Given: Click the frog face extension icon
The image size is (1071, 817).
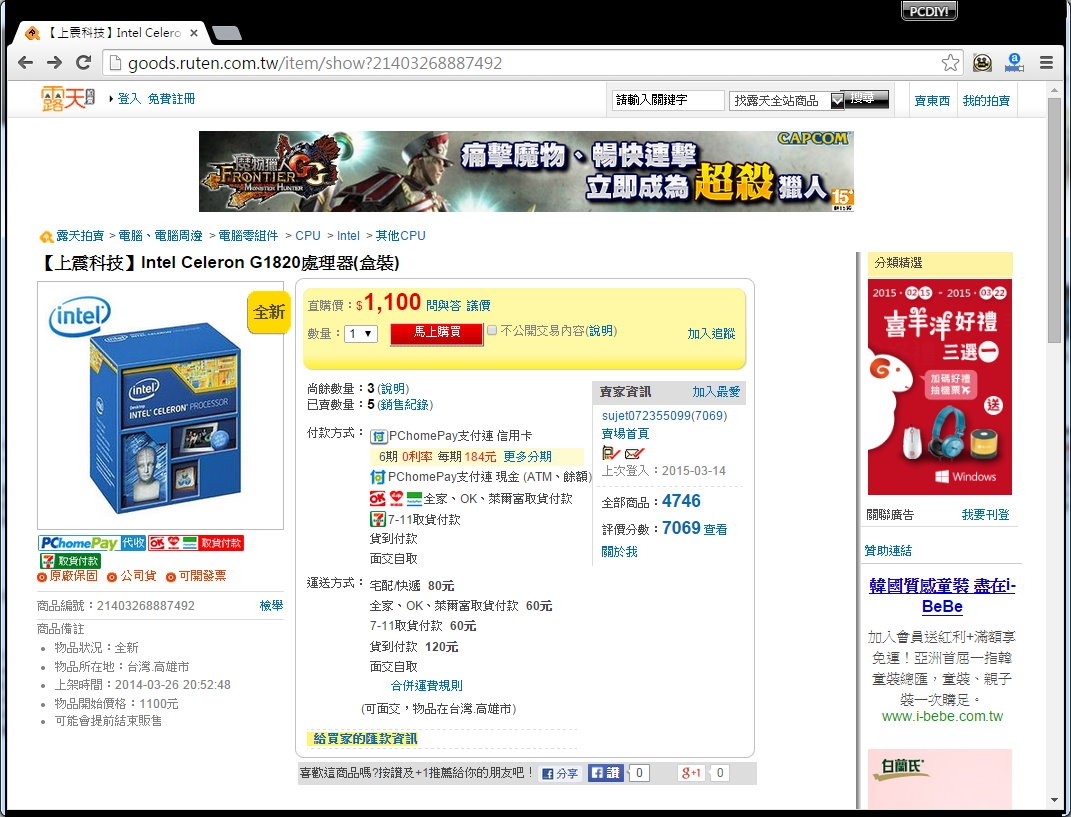Looking at the screenshot, I should pos(983,63).
